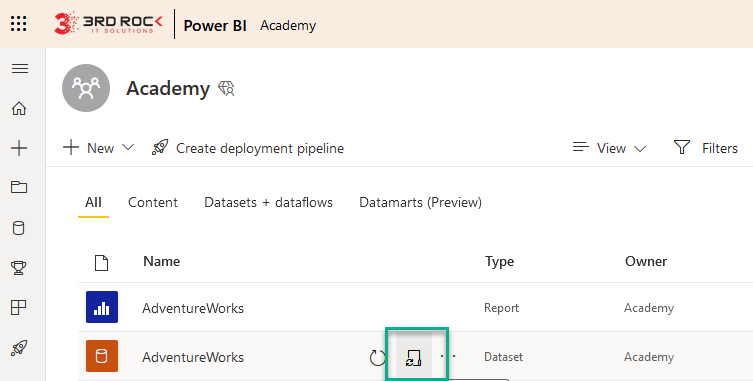Open Metrics trophy icon in sidebar
This screenshot has height=381, width=753.
tap(19, 267)
